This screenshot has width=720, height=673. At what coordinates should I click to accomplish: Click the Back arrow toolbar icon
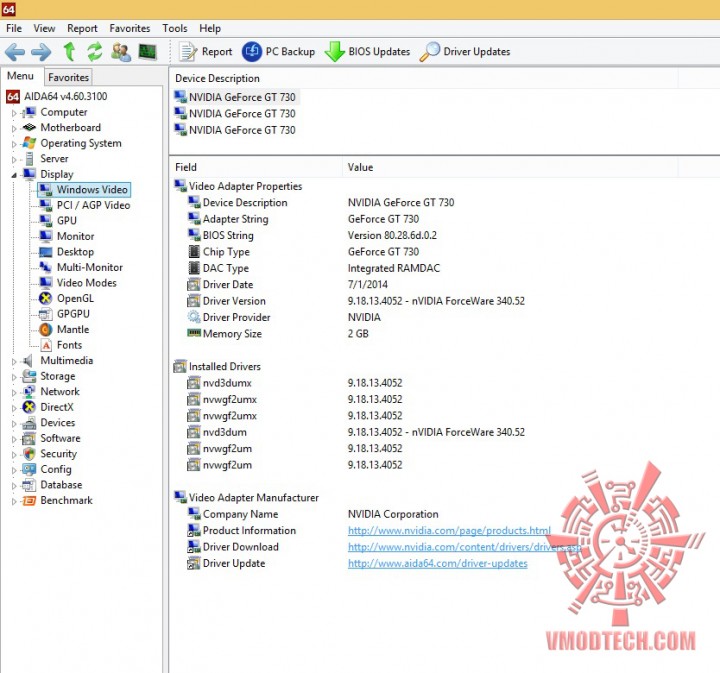(x=15, y=52)
